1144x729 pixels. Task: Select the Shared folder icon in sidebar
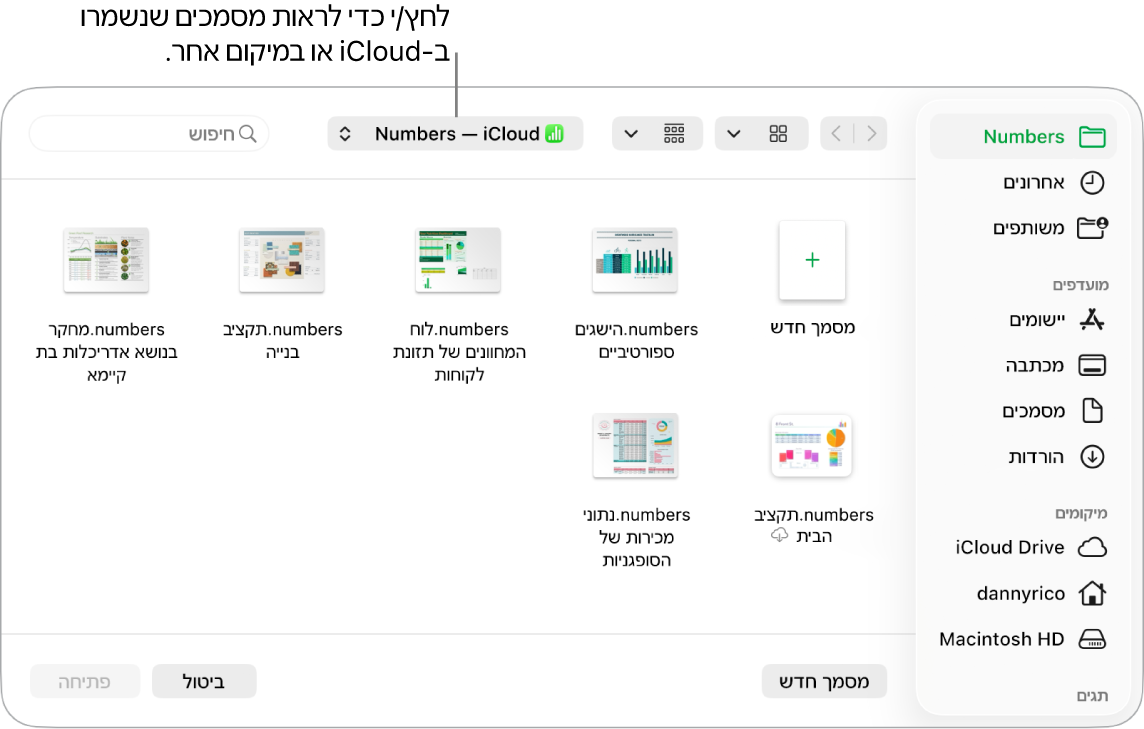click(1092, 228)
